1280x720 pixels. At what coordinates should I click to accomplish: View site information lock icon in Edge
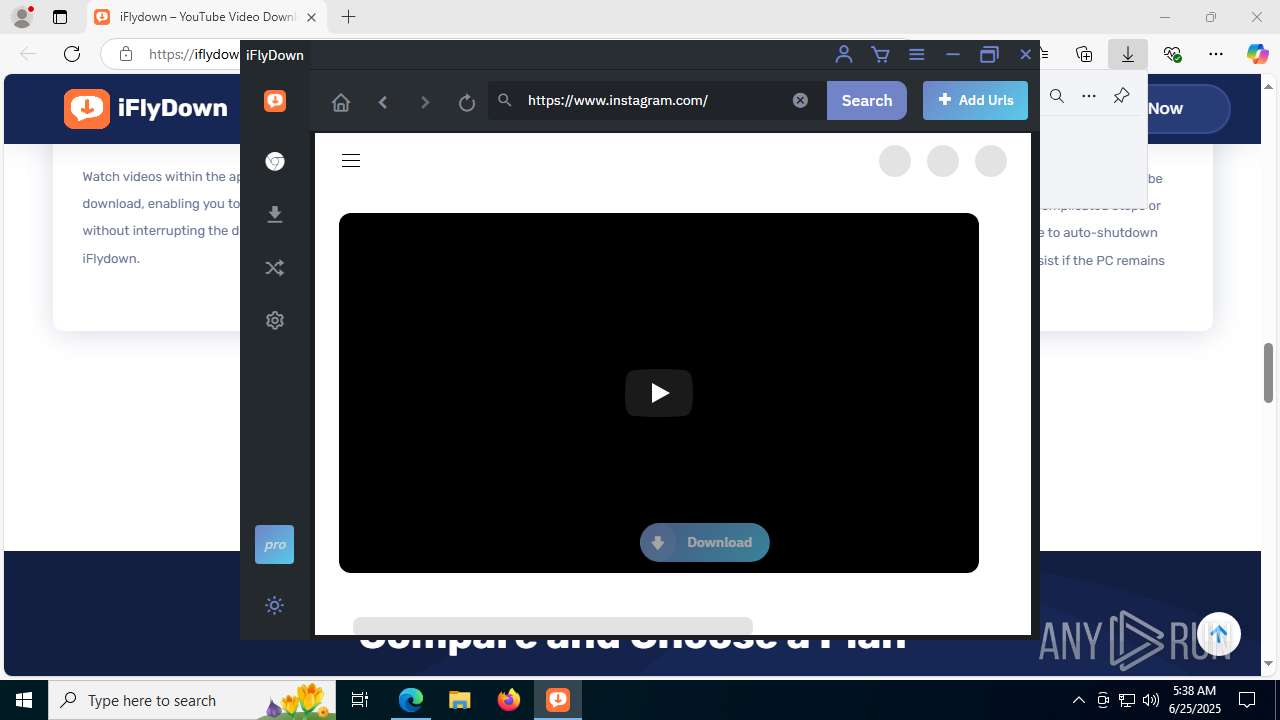click(125, 54)
